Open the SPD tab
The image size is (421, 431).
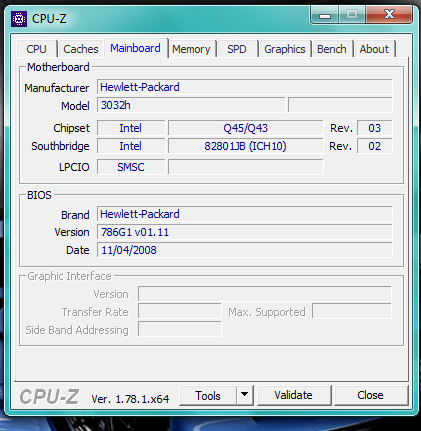pyautogui.click(x=237, y=49)
